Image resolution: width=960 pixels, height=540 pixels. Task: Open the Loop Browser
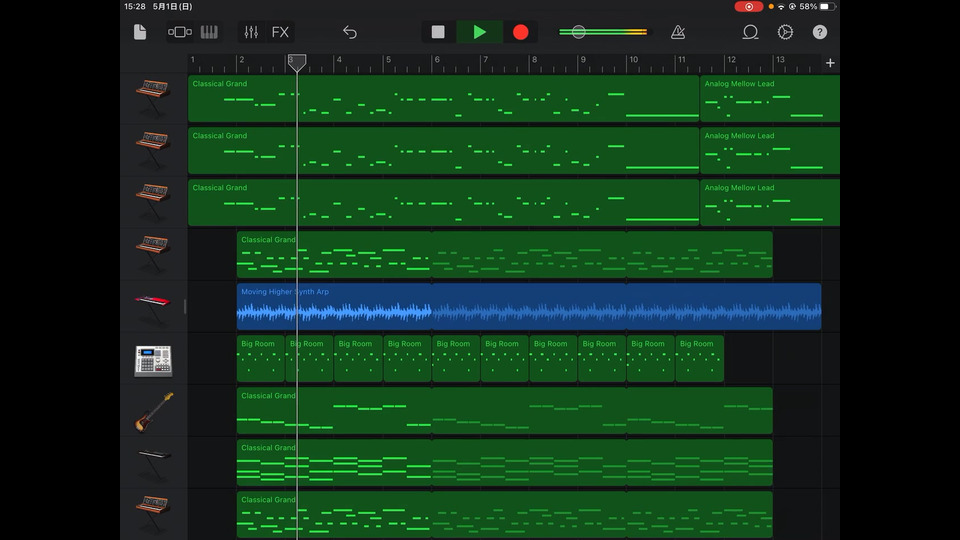click(750, 32)
